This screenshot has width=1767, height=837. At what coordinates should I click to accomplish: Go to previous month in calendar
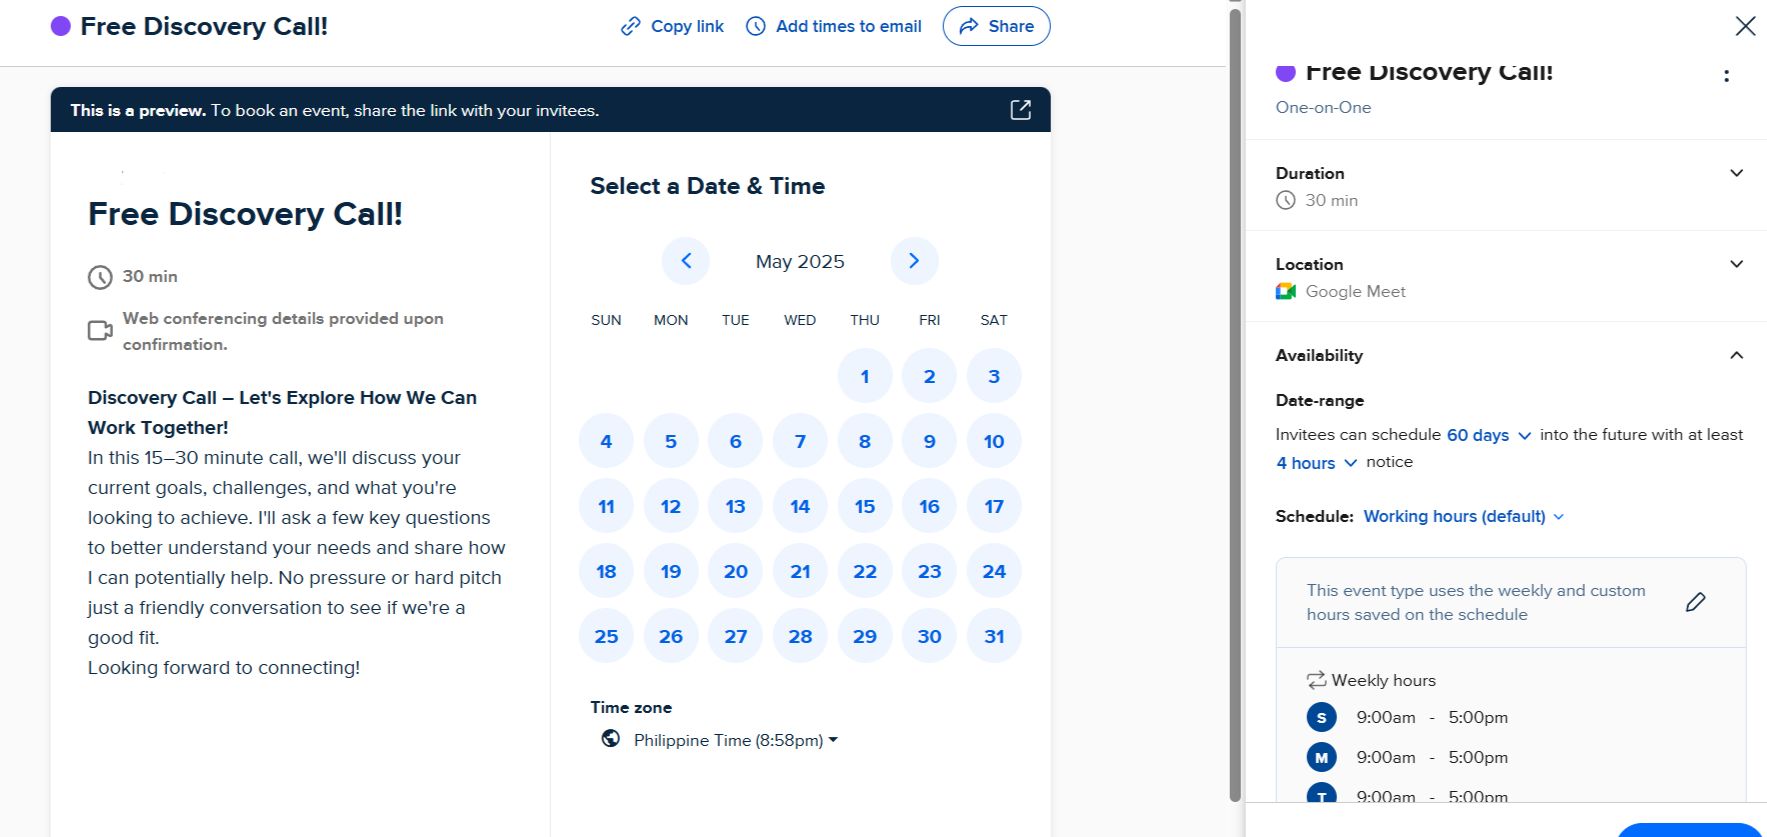[686, 261]
